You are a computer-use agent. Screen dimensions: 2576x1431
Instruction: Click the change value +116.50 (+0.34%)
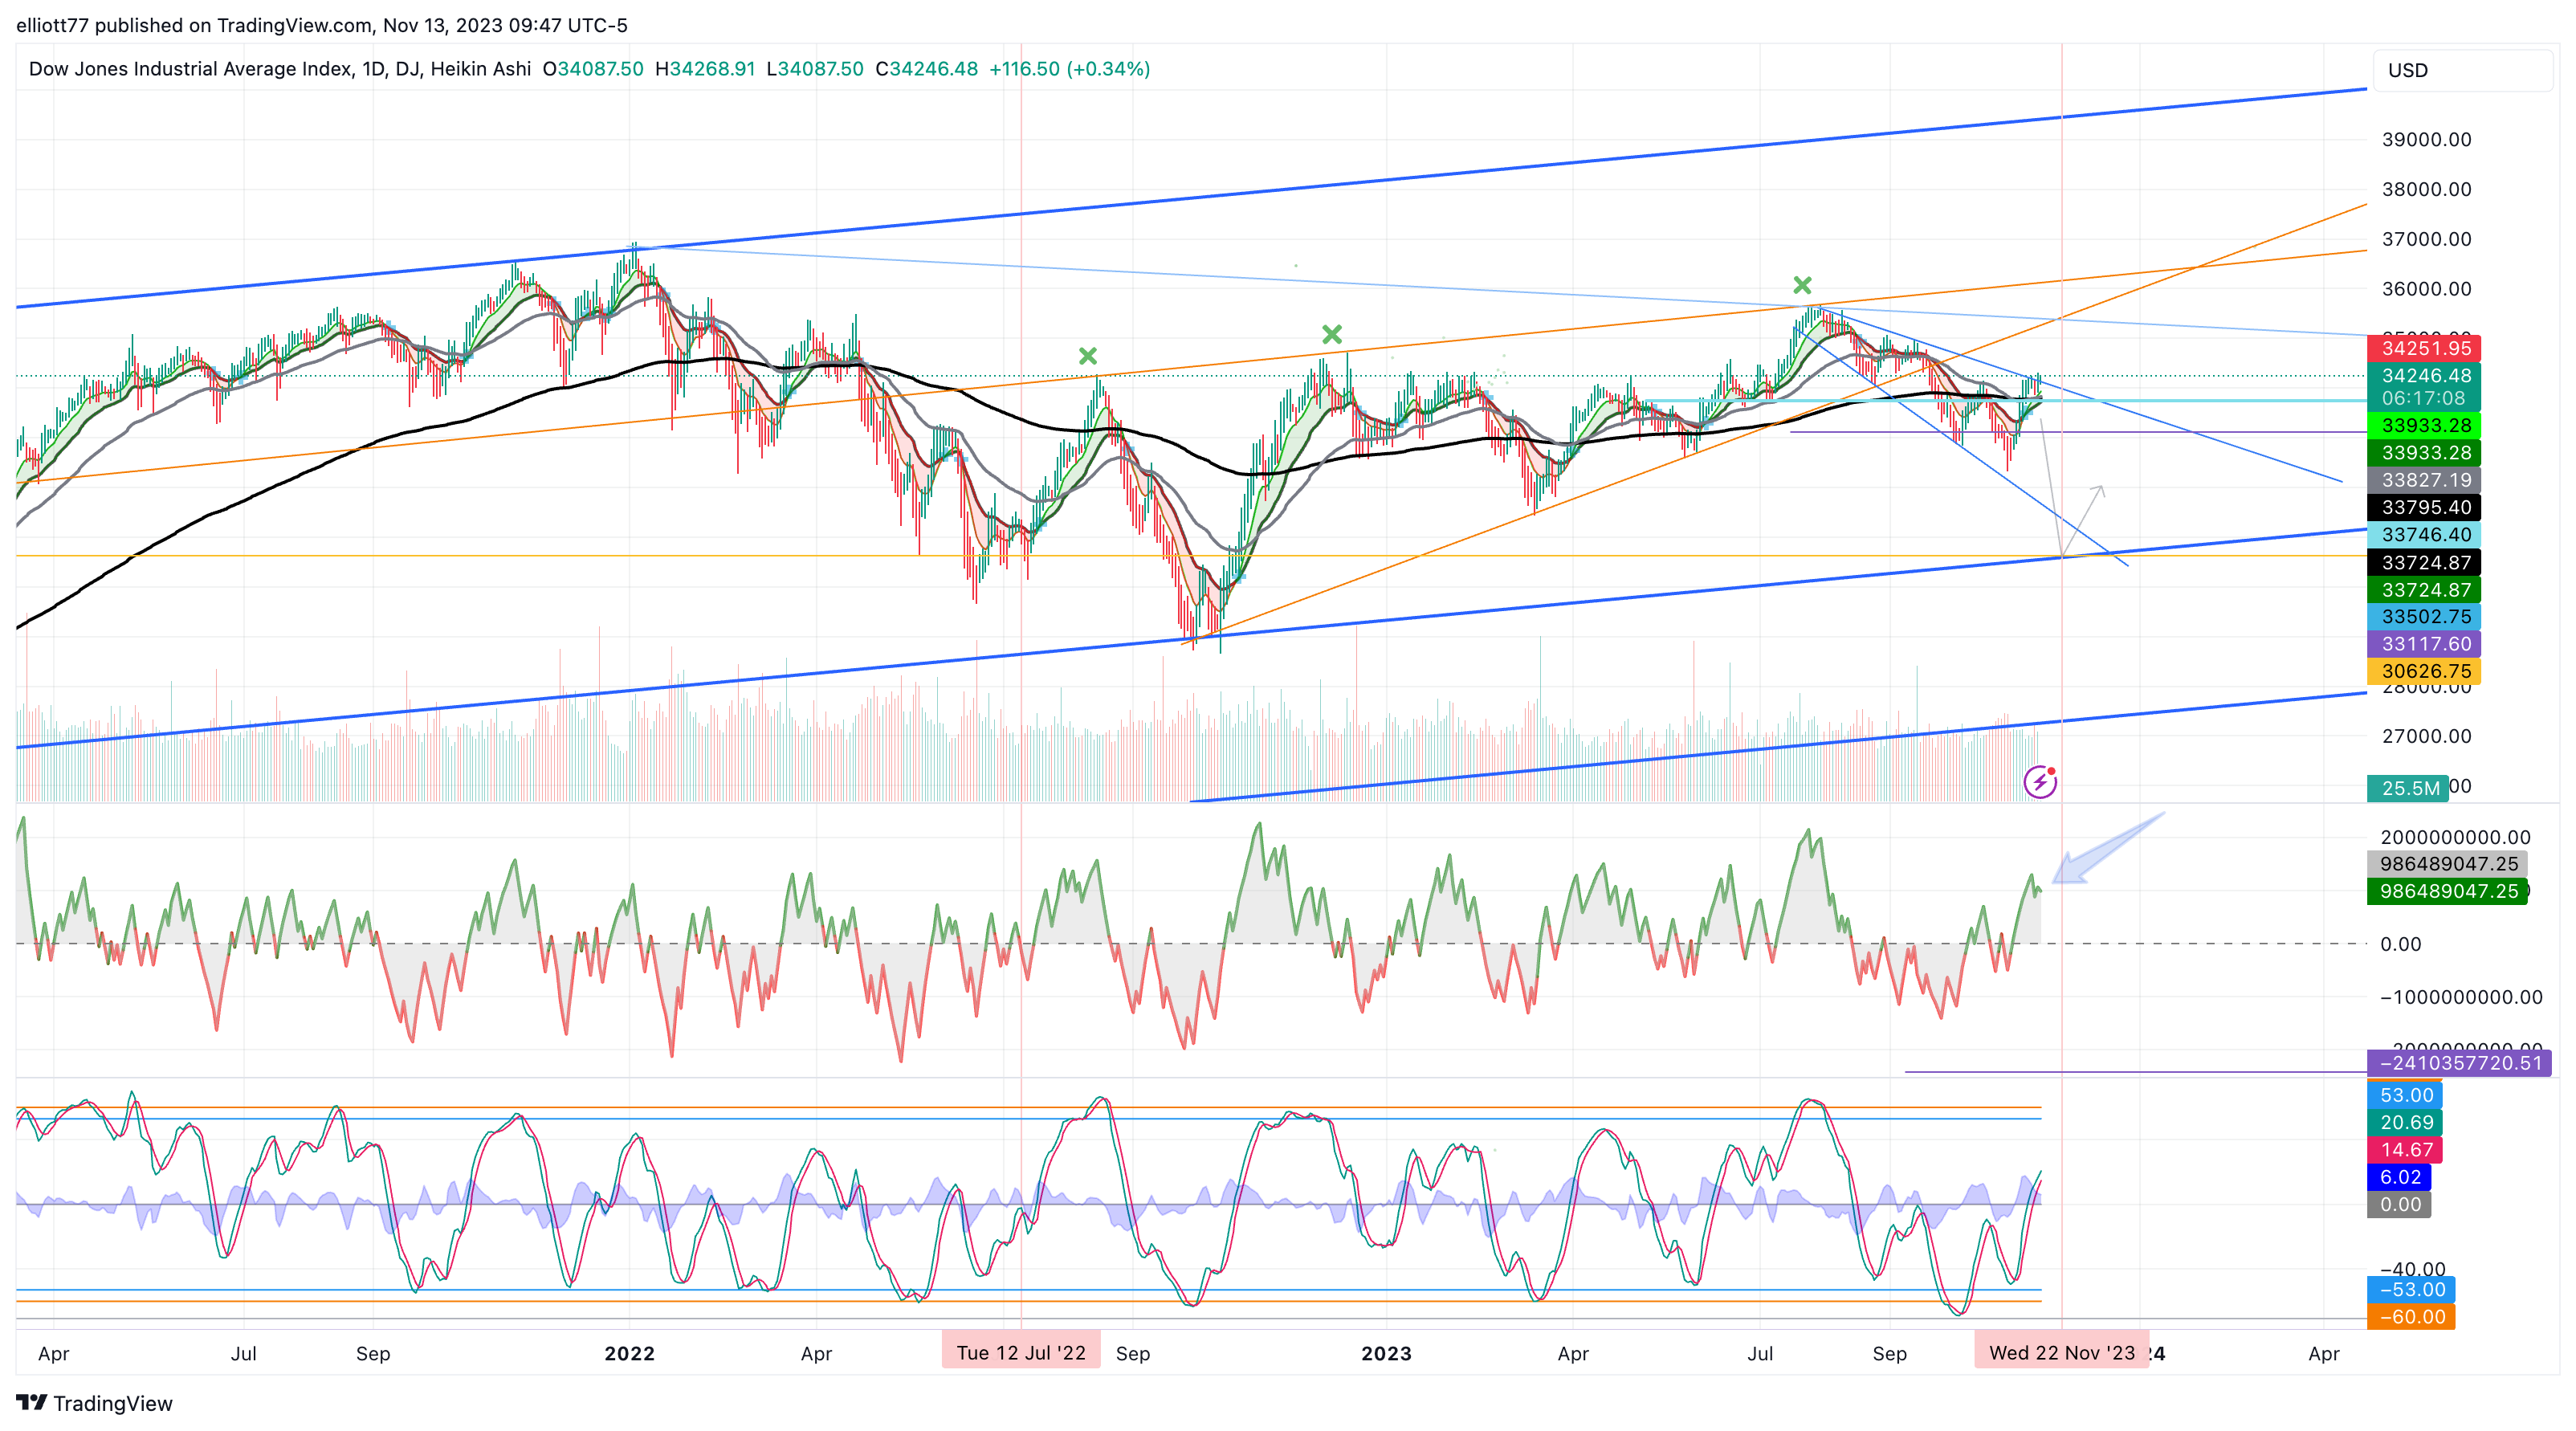[1070, 69]
